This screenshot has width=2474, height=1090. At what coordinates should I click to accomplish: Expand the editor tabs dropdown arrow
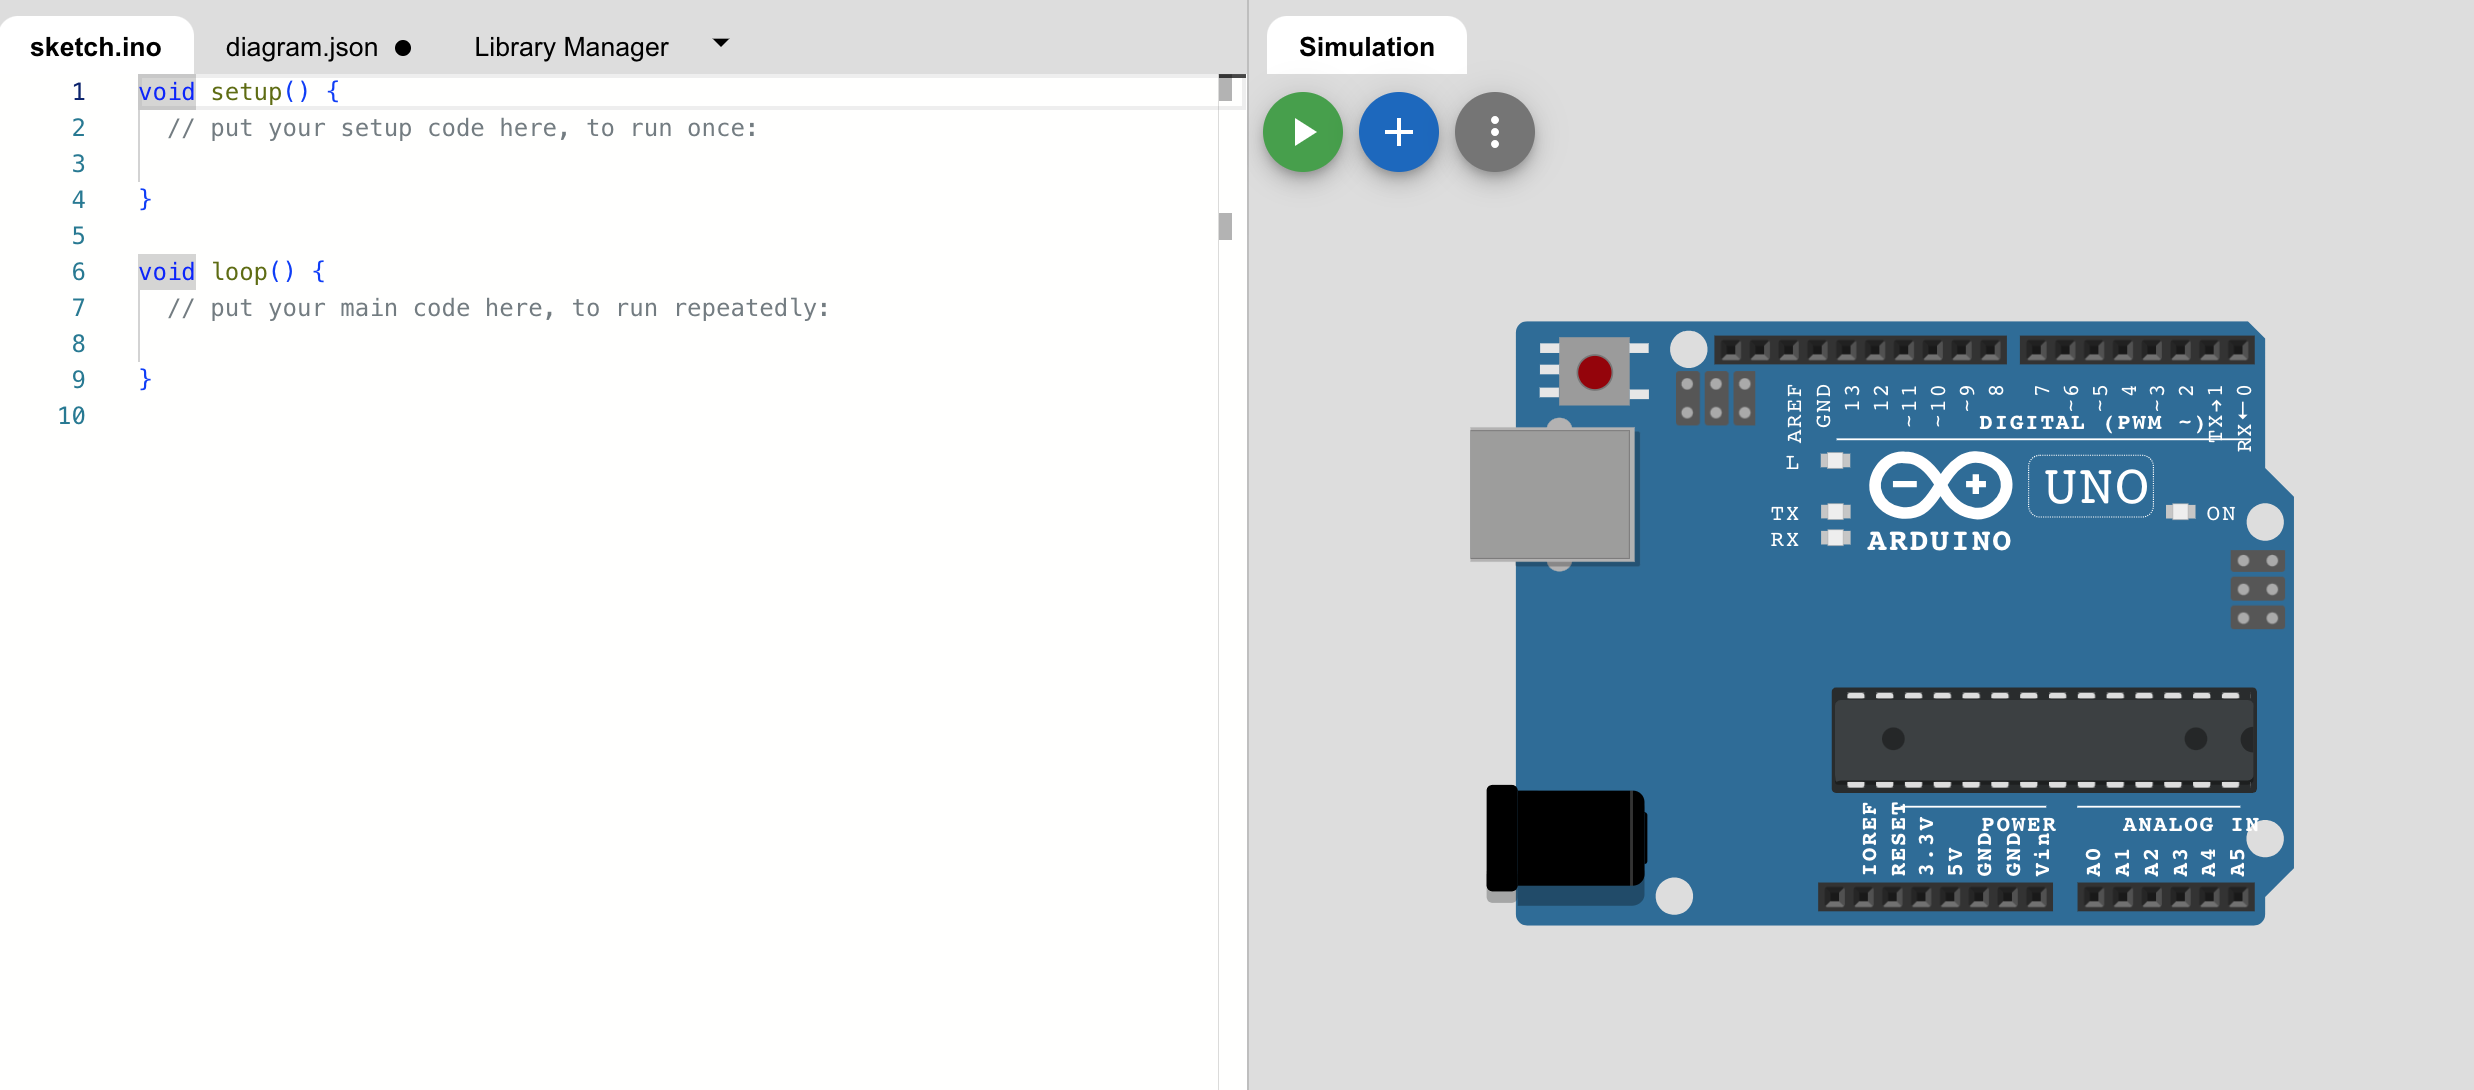pyautogui.click(x=720, y=43)
